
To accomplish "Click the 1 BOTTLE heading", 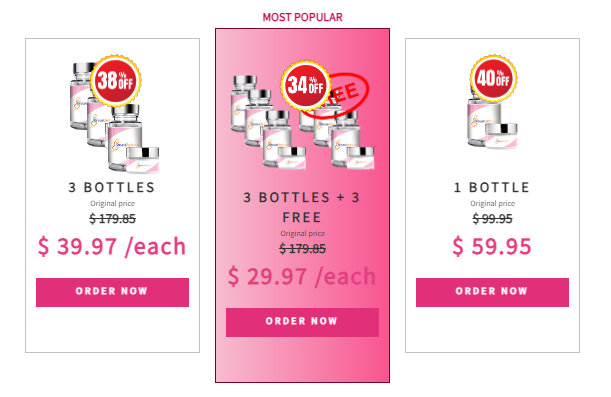I will coord(492,187).
